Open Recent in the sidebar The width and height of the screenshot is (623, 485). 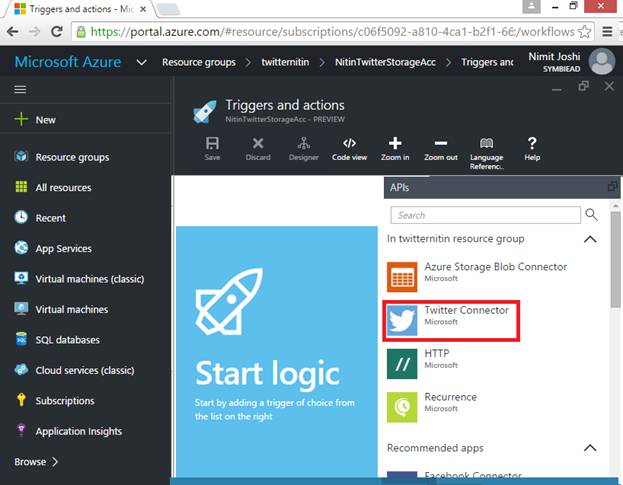click(x=50, y=218)
